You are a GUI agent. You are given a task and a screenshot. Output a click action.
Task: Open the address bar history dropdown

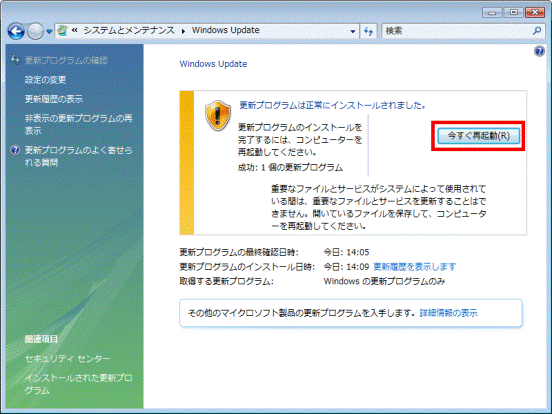352,31
